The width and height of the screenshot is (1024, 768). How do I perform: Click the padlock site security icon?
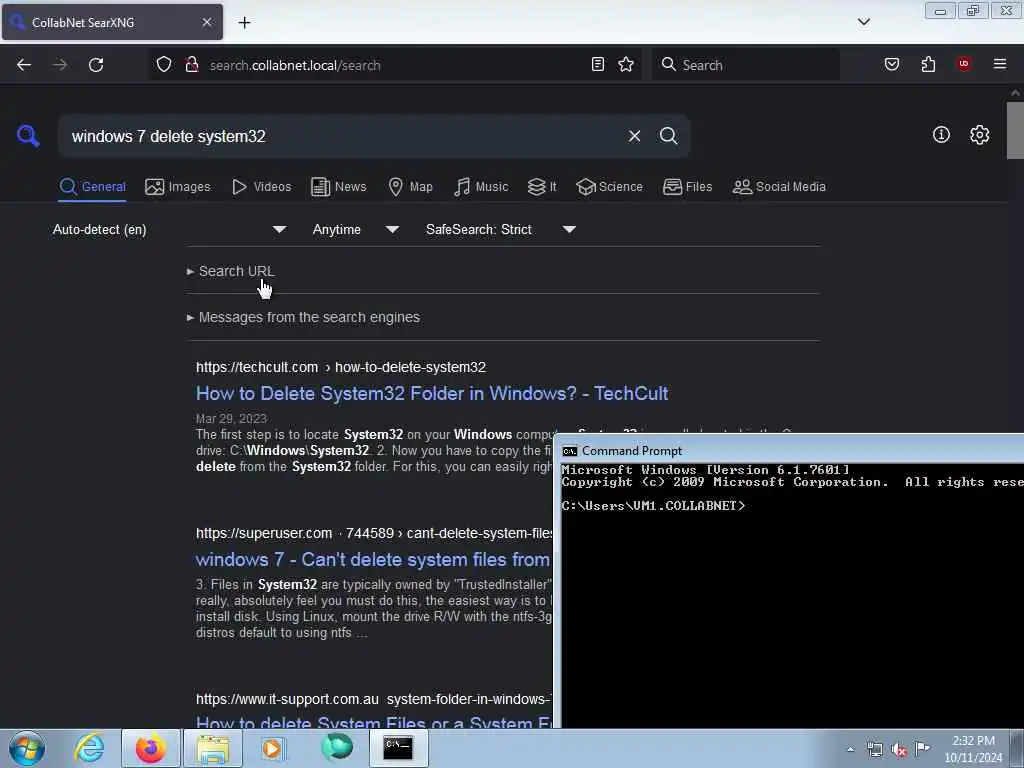pyautogui.click(x=191, y=64)
